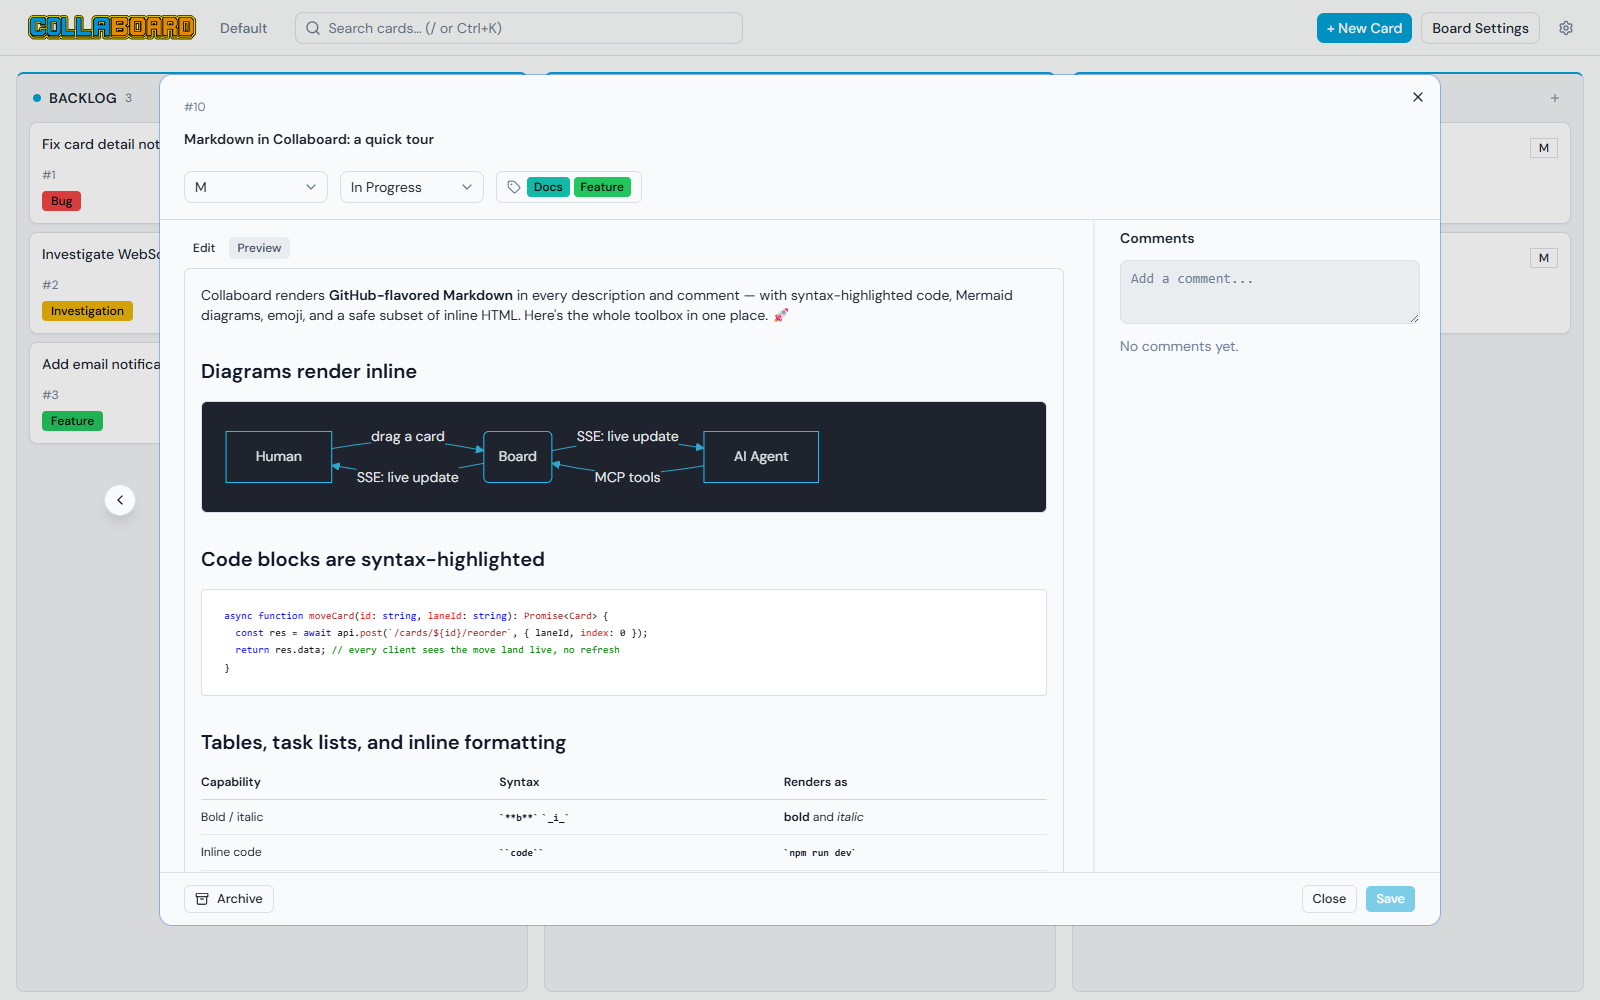Focus the Search cards field

point(519,28)
